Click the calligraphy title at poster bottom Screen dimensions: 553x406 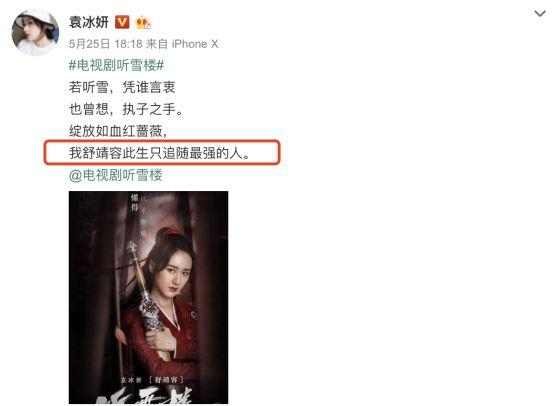point(145,396)
